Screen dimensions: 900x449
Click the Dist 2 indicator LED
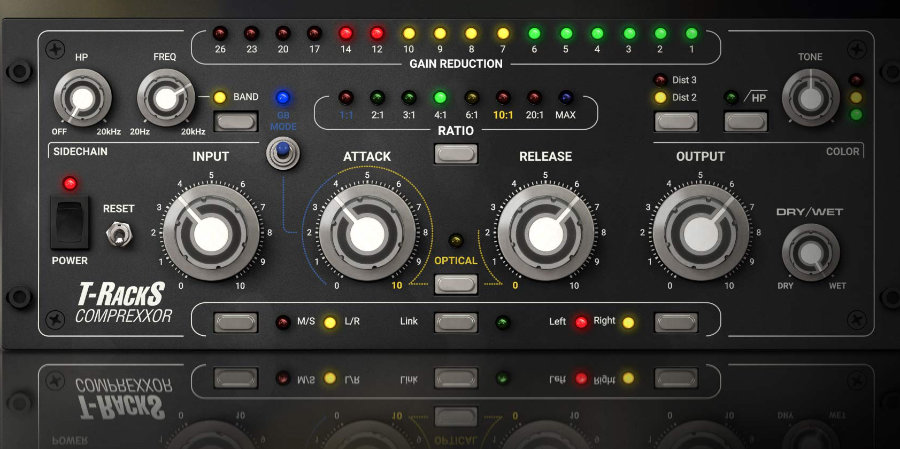point(660,98)
